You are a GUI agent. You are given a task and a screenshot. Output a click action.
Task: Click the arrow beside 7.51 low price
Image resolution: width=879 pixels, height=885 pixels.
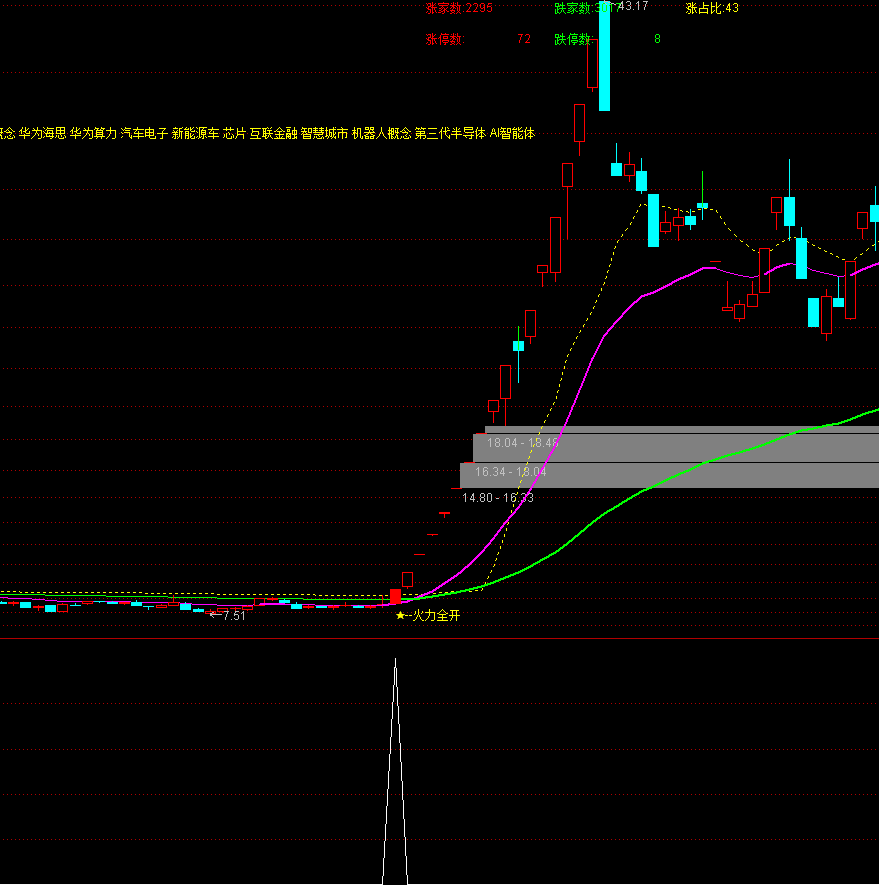click(215, 616)
